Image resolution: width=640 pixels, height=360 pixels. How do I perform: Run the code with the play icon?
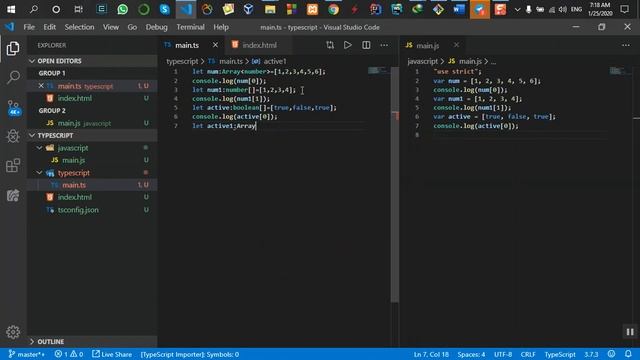(347, 45)
